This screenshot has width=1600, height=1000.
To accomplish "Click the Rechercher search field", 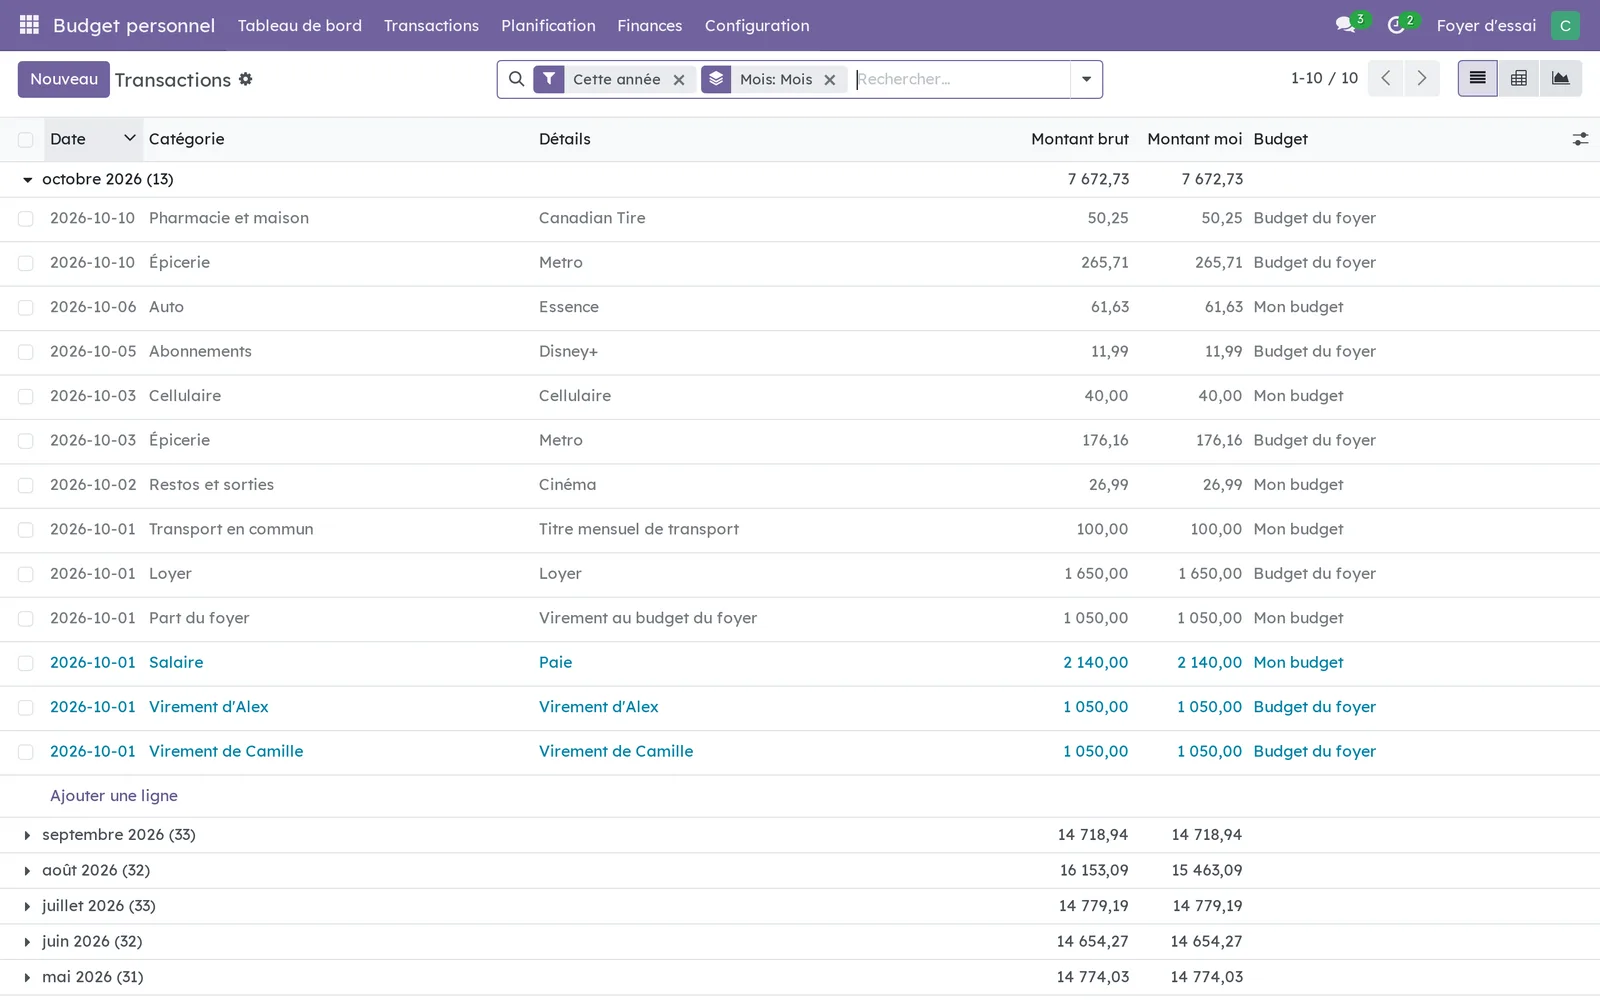I will click(960, 79).
